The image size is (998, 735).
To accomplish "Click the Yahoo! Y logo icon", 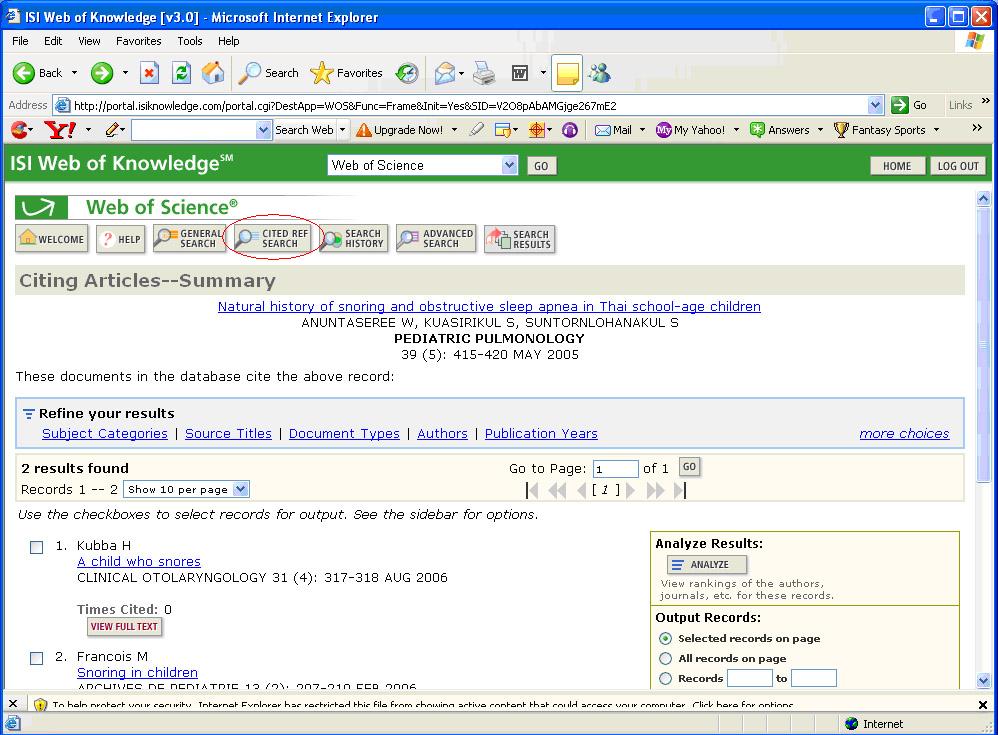I will 60,130.
